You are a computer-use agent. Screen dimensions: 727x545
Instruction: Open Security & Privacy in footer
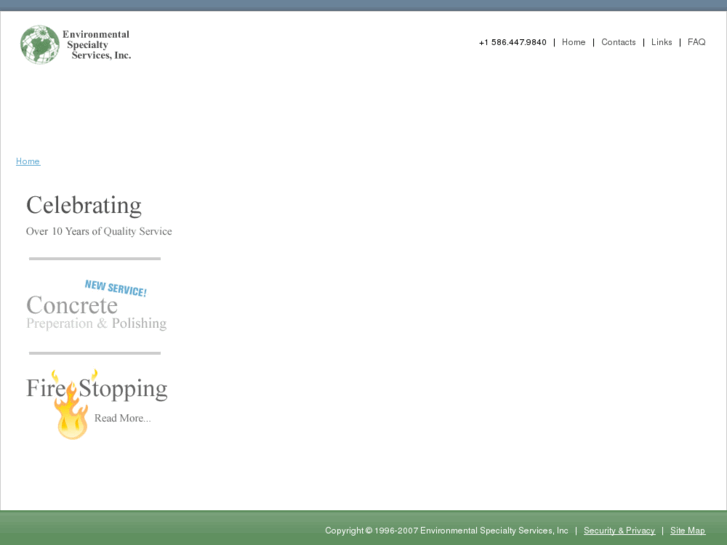(619, 531)
